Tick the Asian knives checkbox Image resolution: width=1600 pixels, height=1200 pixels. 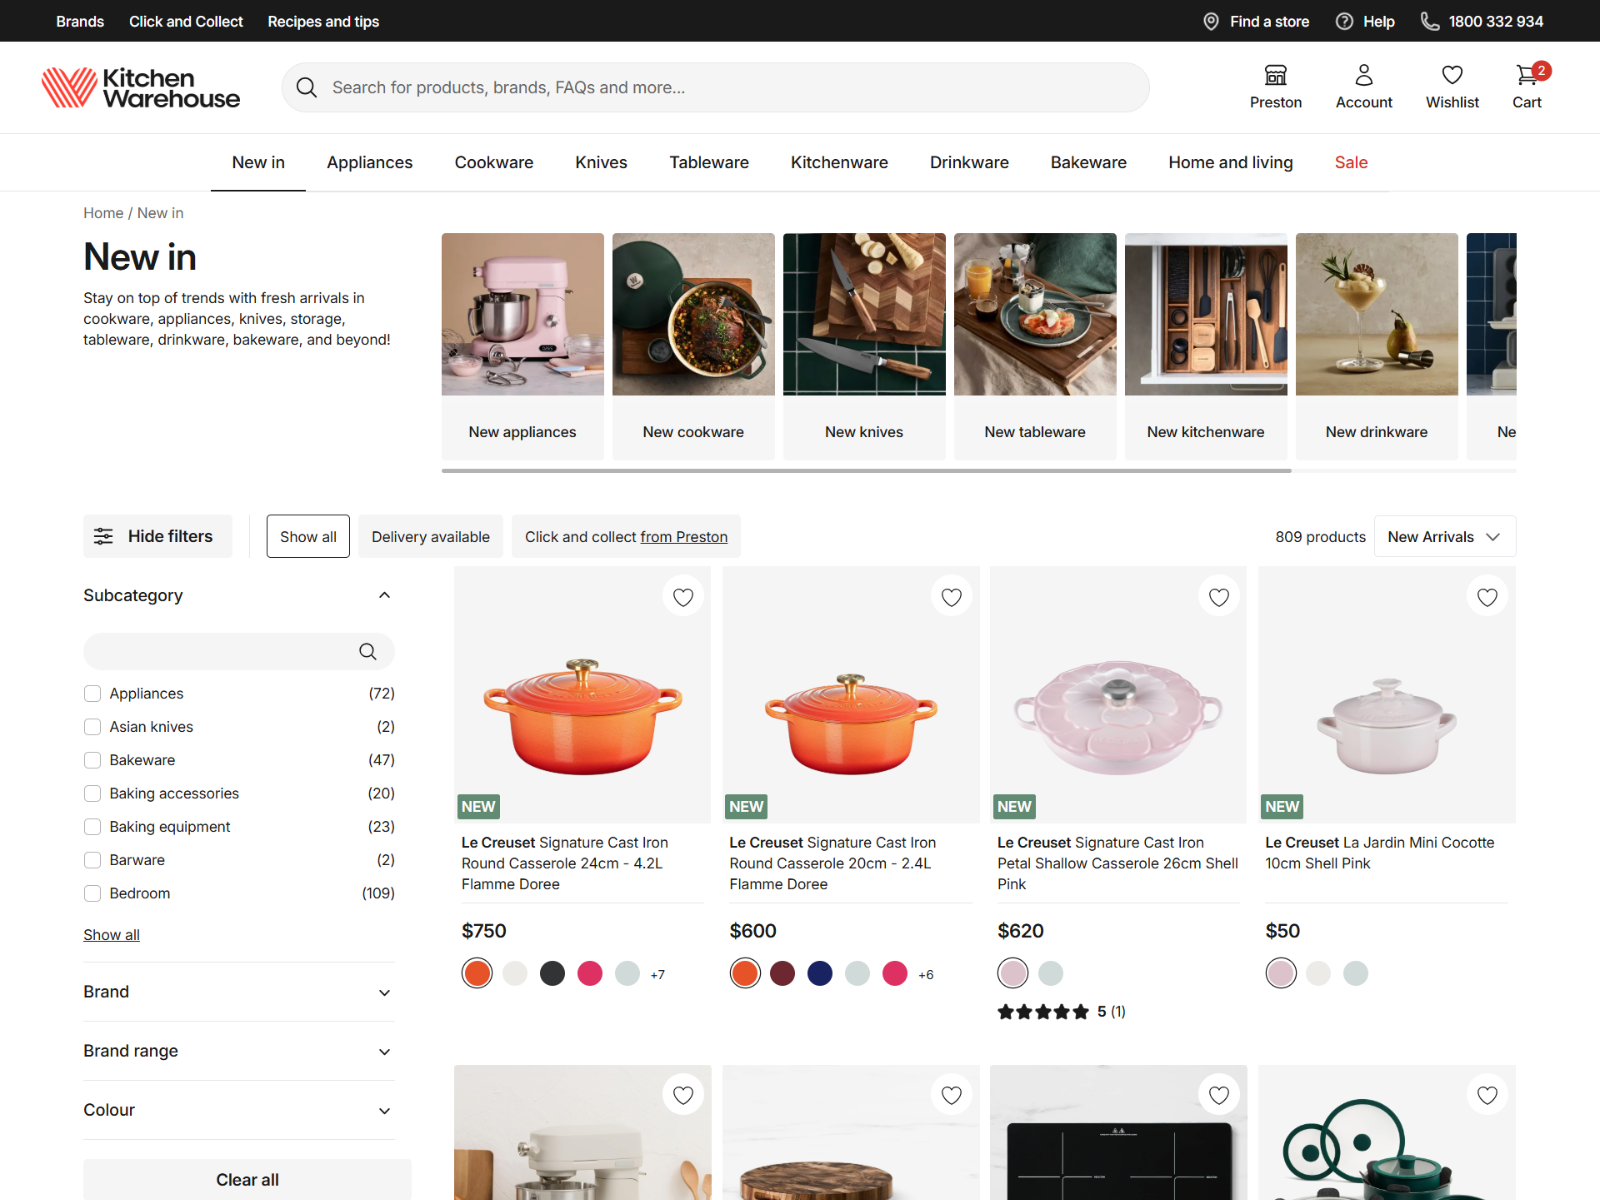click(x=93, y=727)
